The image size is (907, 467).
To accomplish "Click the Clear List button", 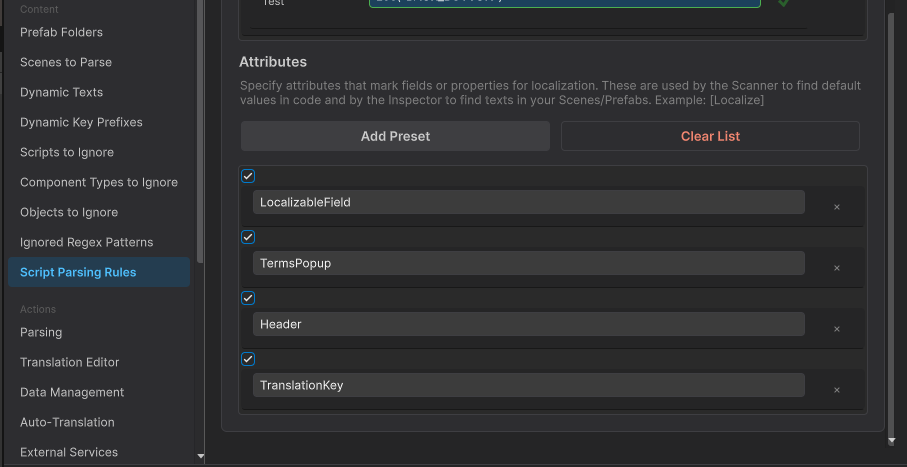I will (710, 136).
